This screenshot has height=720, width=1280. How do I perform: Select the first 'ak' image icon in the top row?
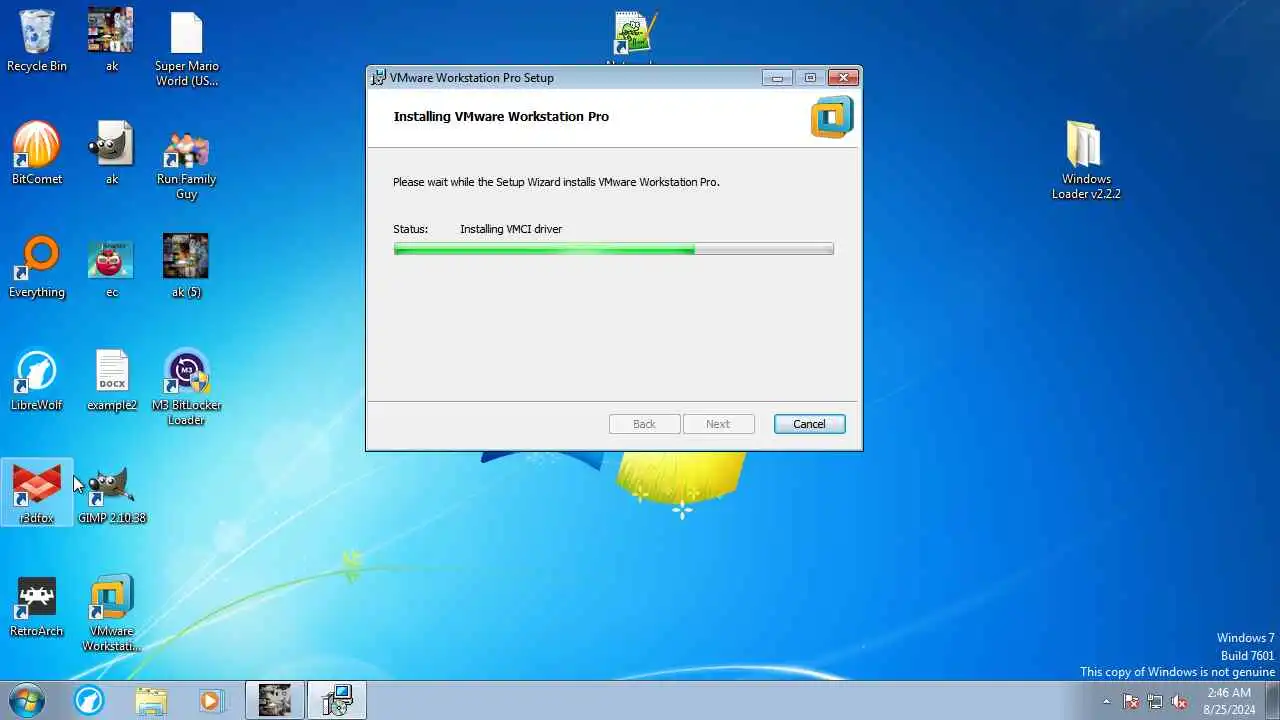[111, 41]
